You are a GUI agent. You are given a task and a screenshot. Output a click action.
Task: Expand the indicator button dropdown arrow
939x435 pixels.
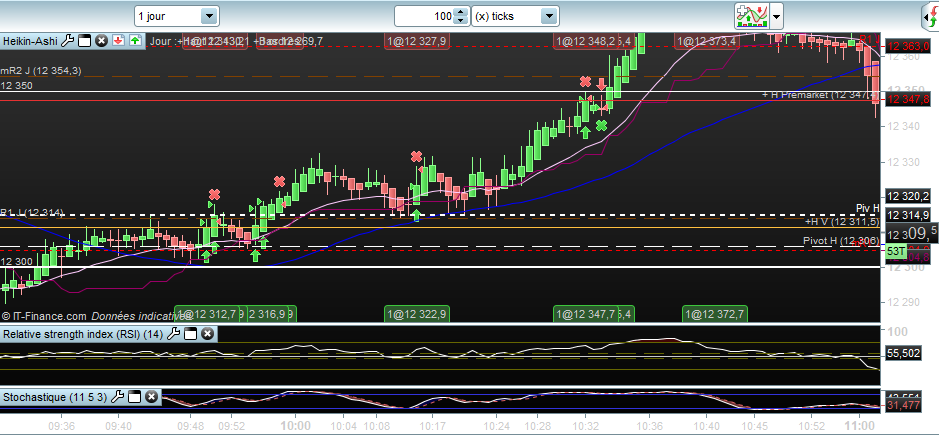[x=776, y=16]
